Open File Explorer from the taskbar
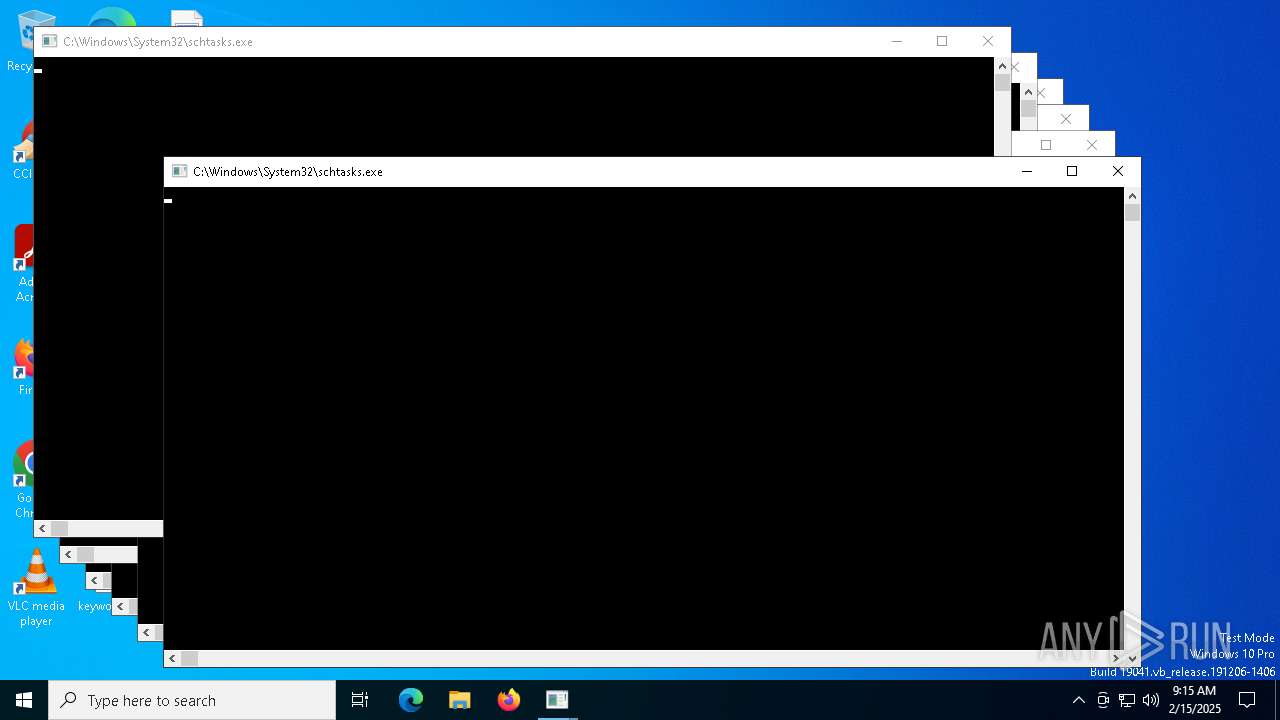The height and width of the screenshot is (720, 1280). 460,700
